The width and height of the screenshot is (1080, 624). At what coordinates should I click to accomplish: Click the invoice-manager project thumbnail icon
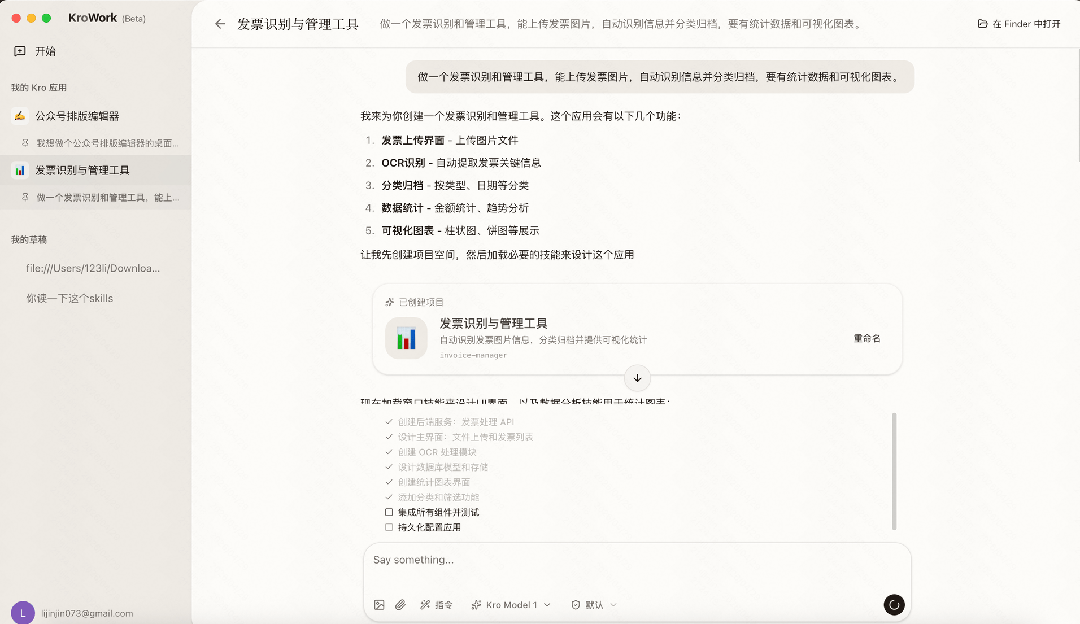405,338
